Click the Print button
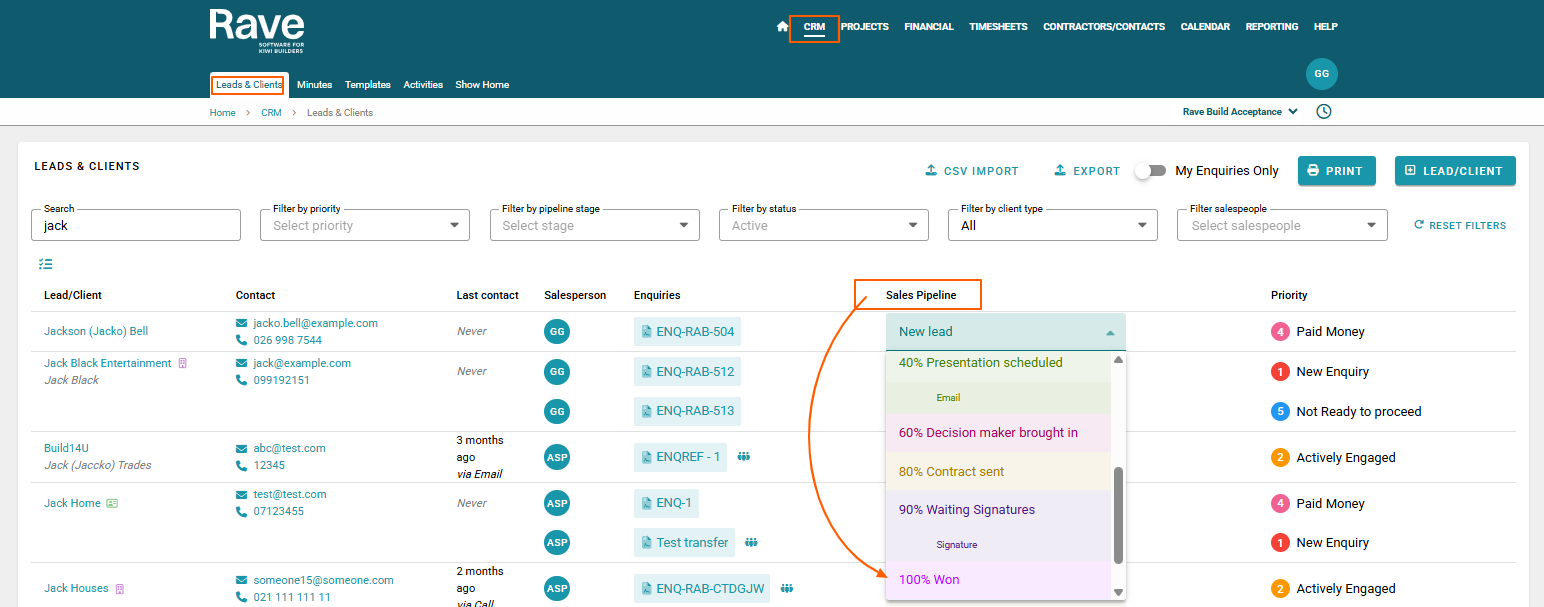The width and height of the screenshot is (1544, 607). click(x=1337, y=171)
